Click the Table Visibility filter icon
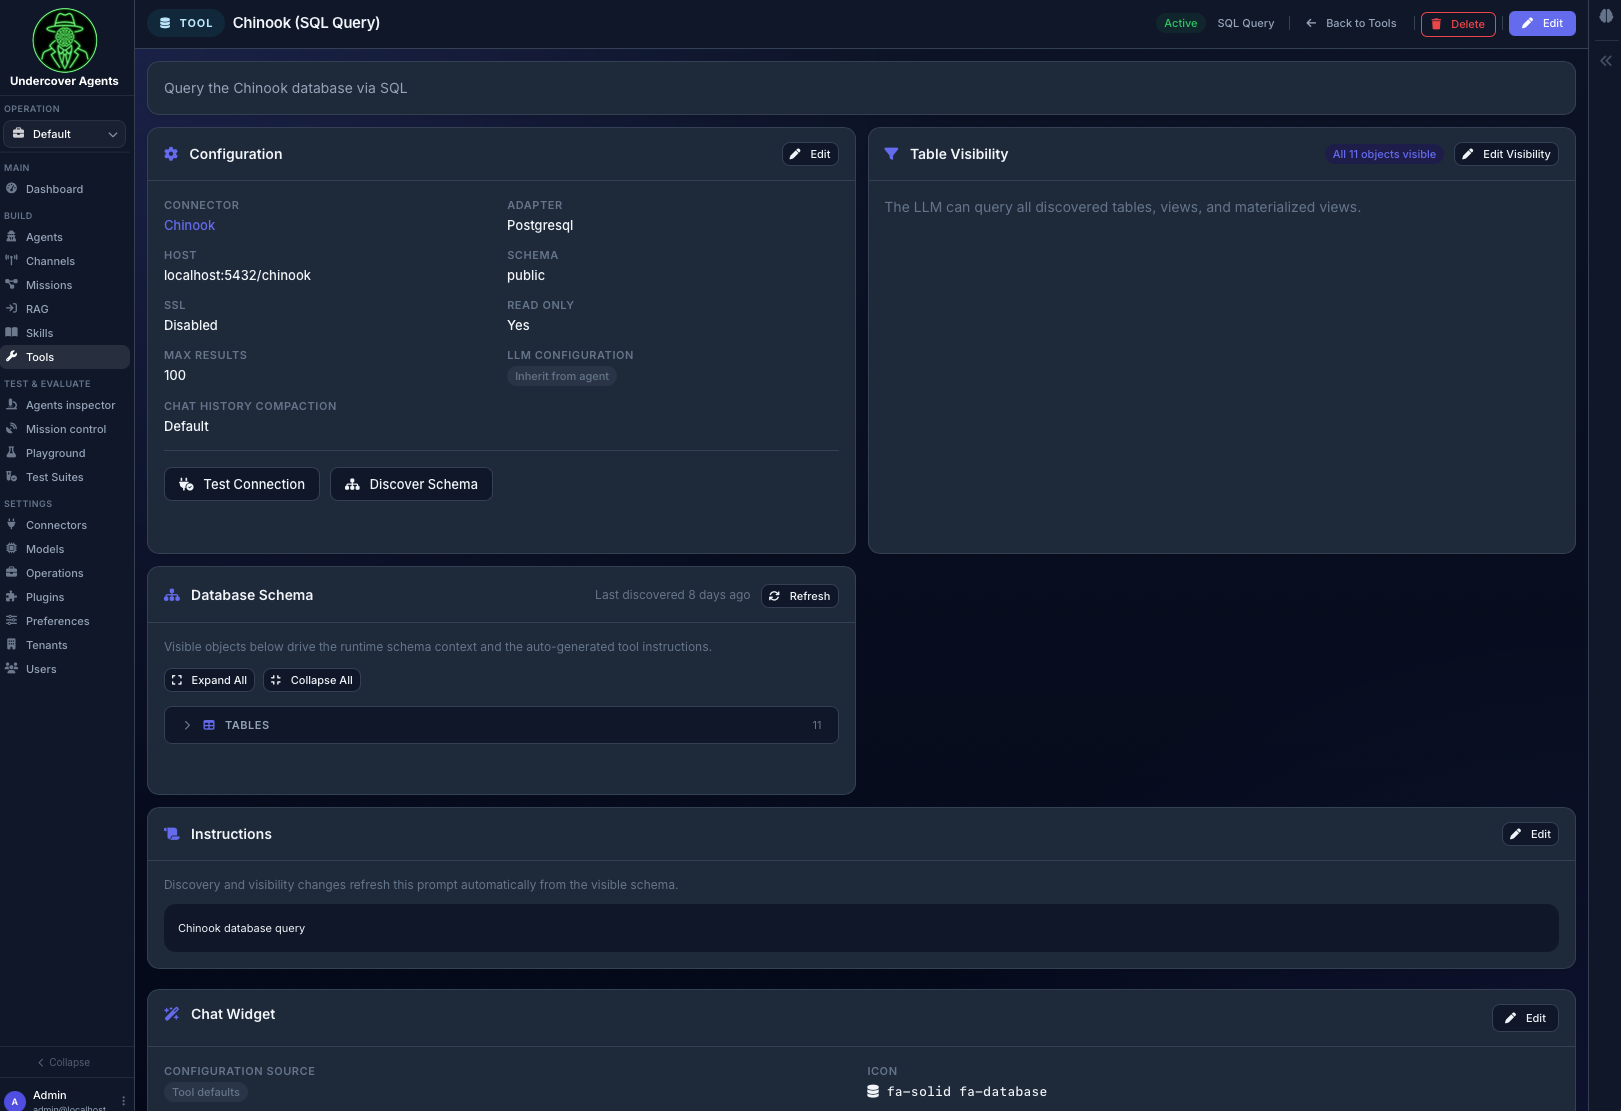The height and width of the screenshot is (1111, 1621). tap(892, 154)
